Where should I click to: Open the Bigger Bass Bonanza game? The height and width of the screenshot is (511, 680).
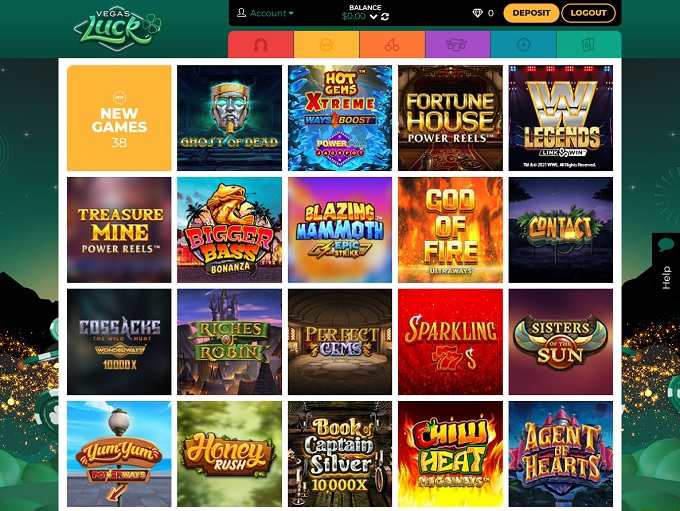229,230
